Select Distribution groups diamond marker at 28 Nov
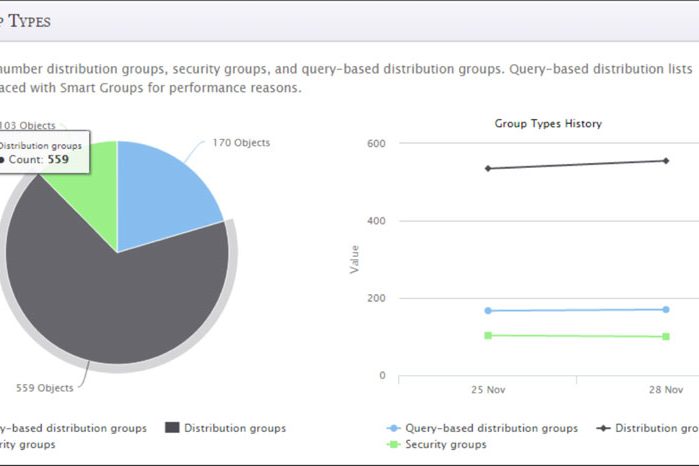This screenshot has height=466, width=699. click(x=666, y=161)
